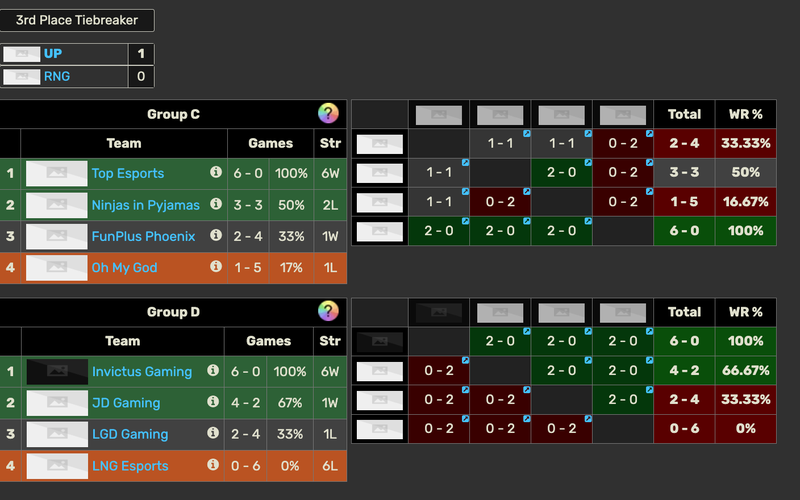Click the Oh My God logo image

click(57, 267)
